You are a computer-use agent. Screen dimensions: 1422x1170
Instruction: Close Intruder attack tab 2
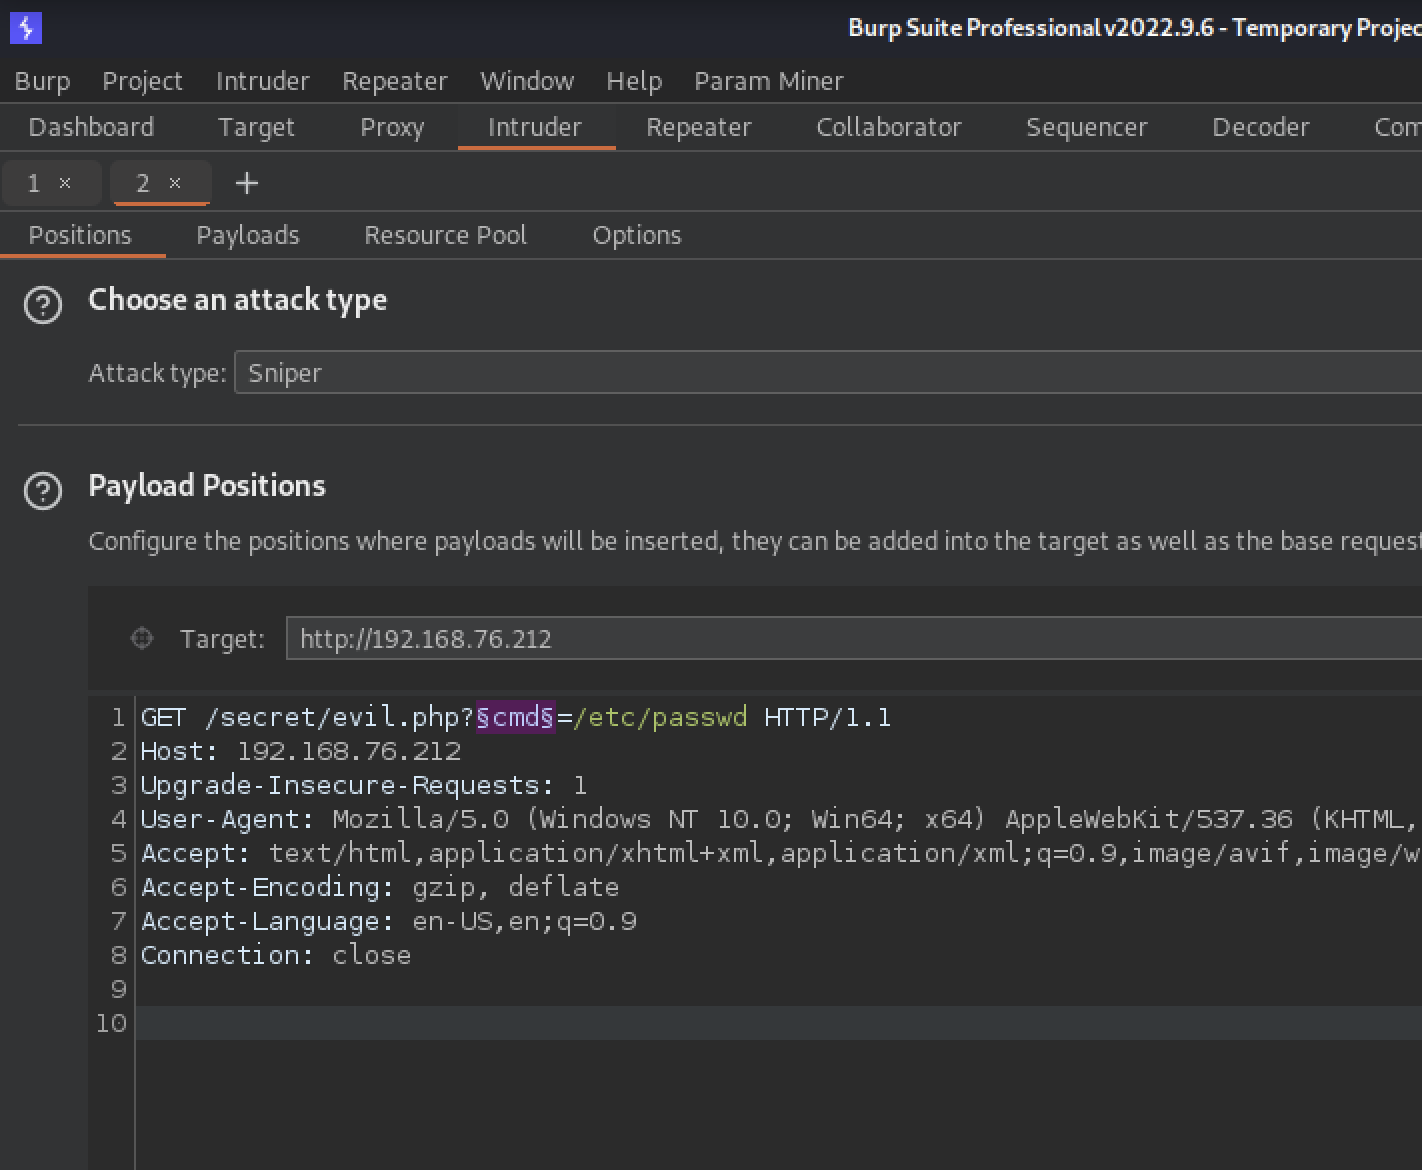(175, 183)
